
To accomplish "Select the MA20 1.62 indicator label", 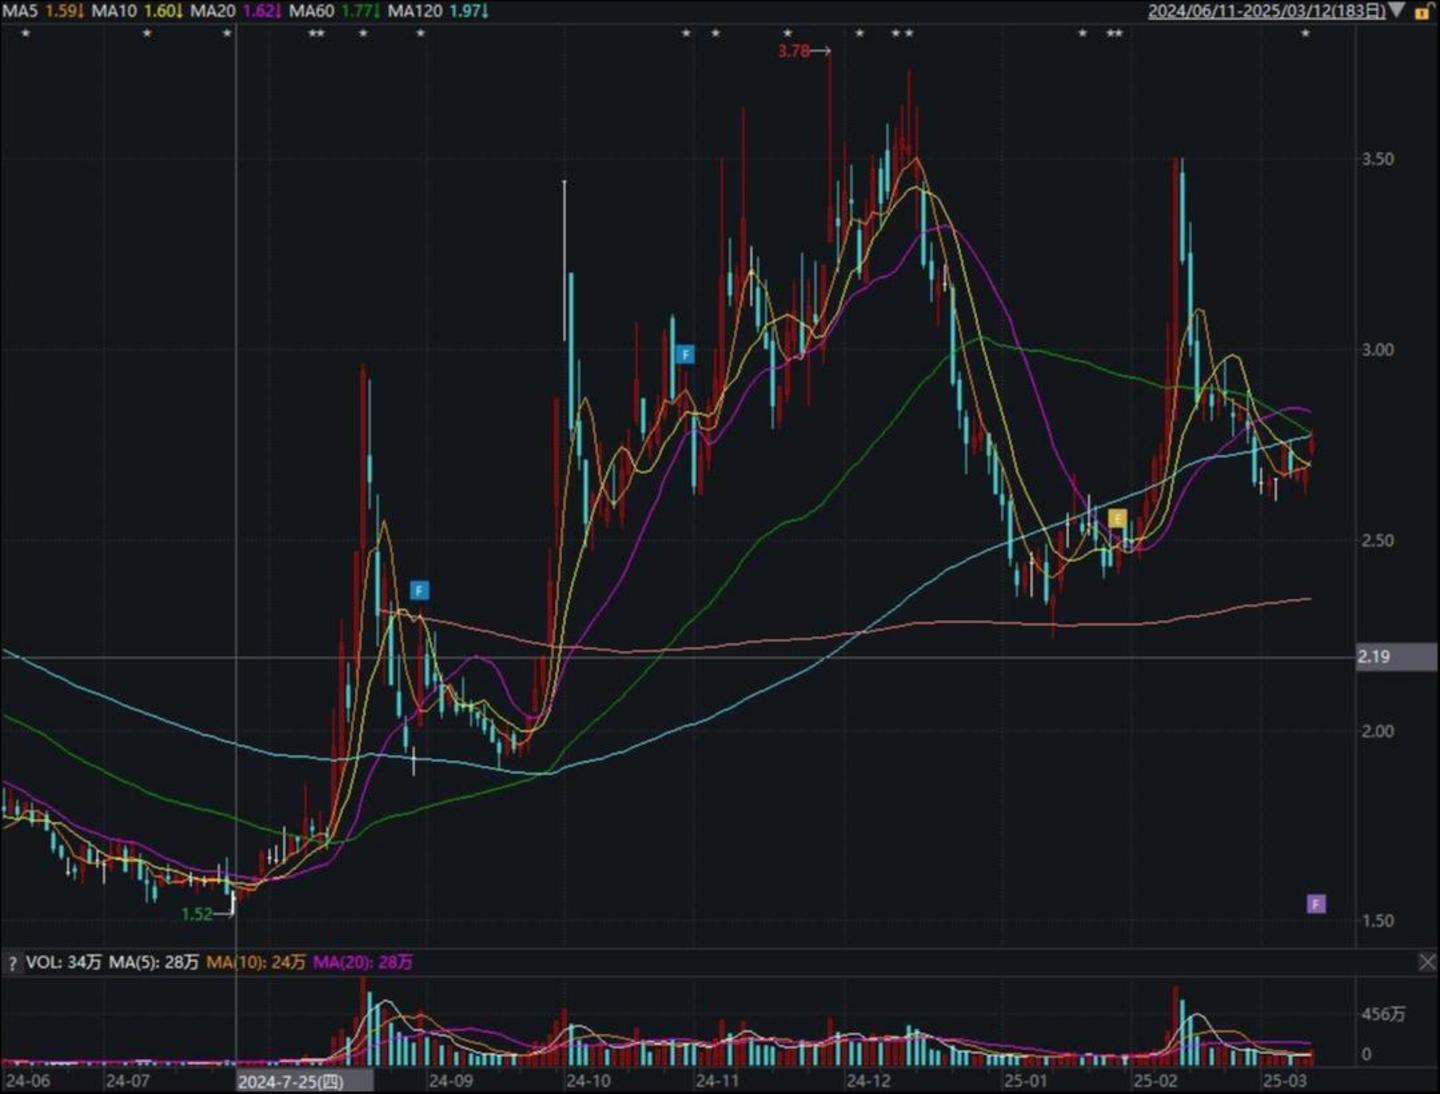I will point(236,11).
